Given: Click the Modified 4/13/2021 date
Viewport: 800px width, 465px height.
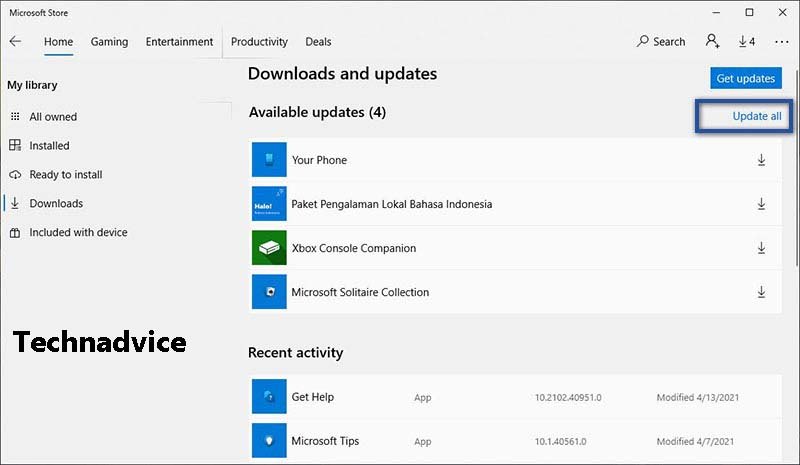Looking at the screenshot, I should (x=697, y=397).
